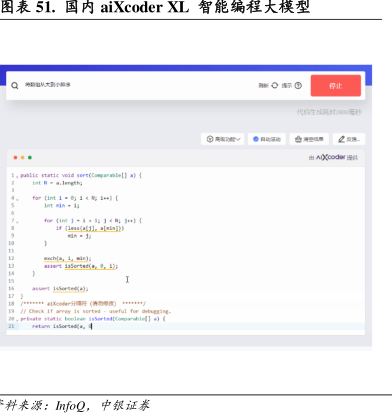Click the red dot in code window header

tap(15, 158)
